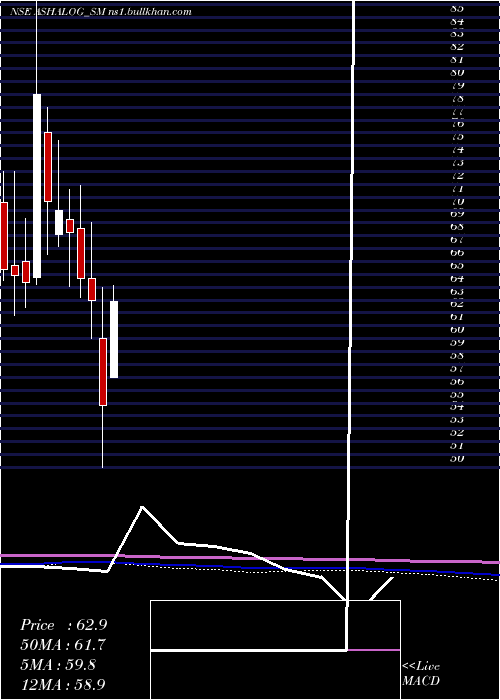Viewport: 500px width, 700px height.
Task: Select the '50MA : 61.7' value
Action: tap(63, 645)
